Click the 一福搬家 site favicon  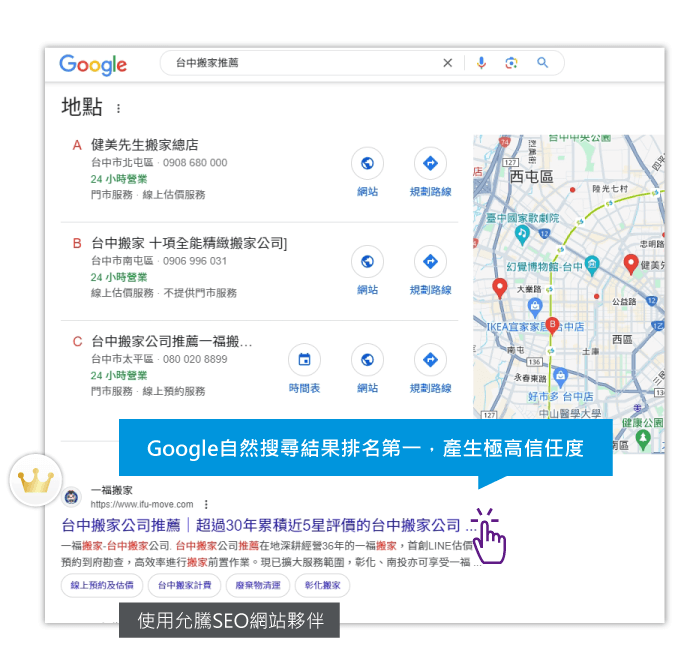click(71, 497)
